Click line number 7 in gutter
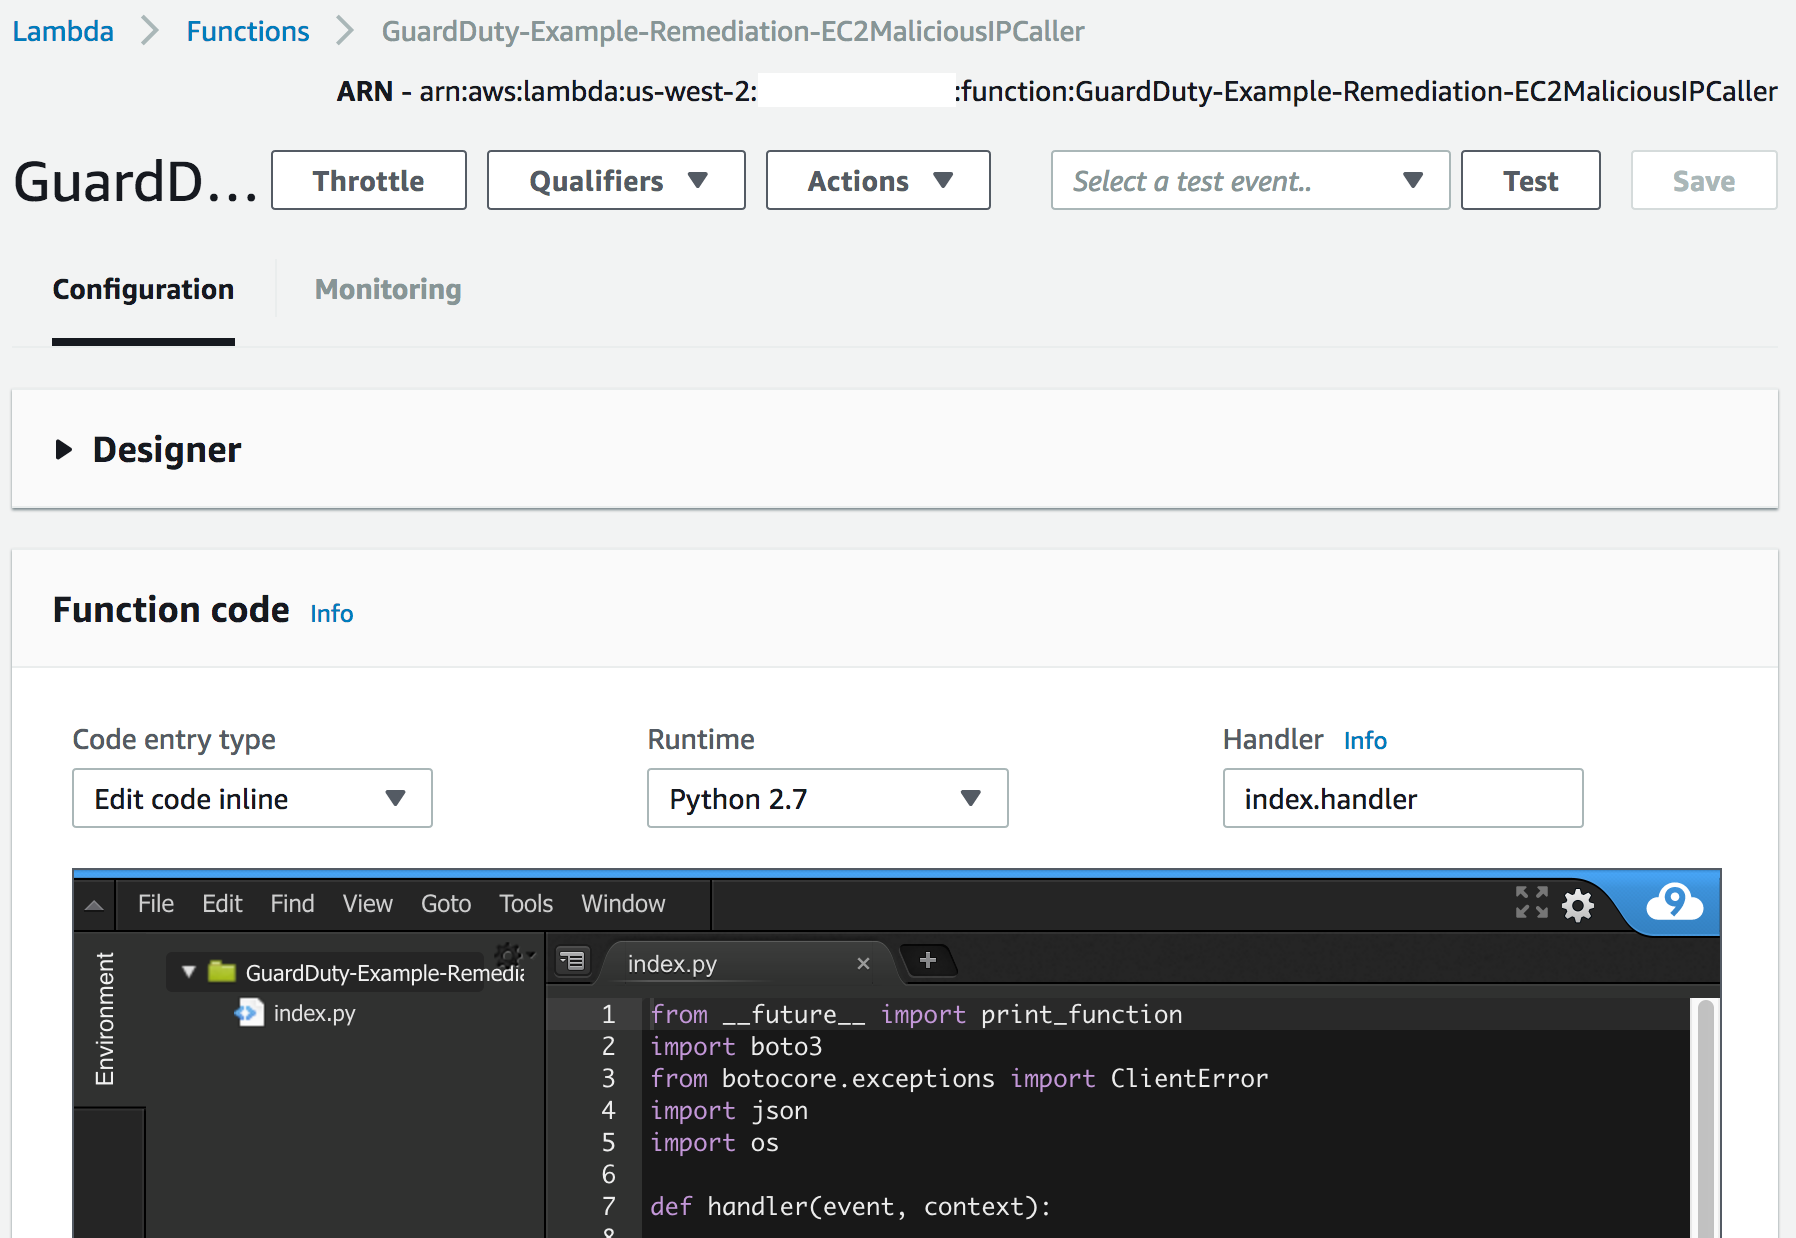 click(x=608, y=1206)
